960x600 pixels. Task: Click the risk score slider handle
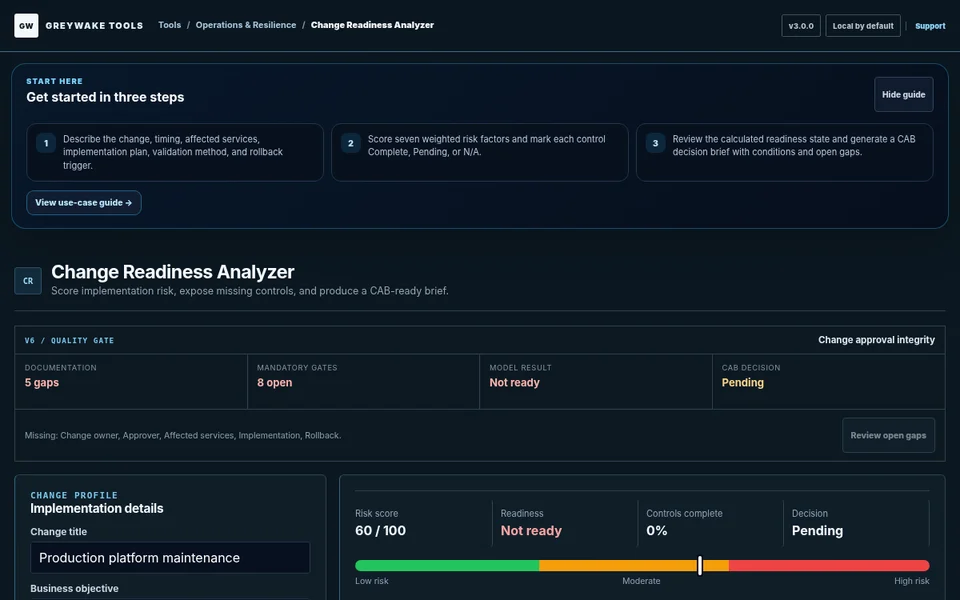pos(700,566)
